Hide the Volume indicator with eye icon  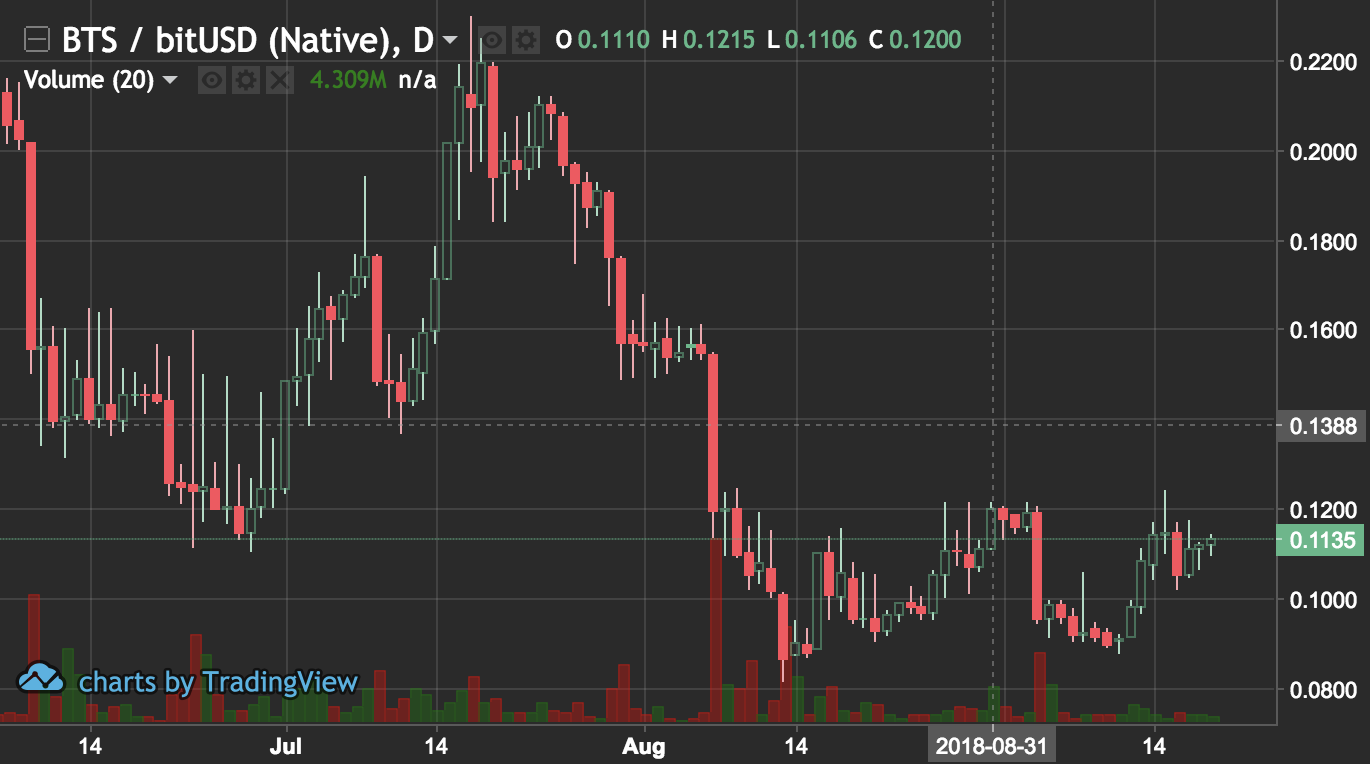click(x=211, y=80)
